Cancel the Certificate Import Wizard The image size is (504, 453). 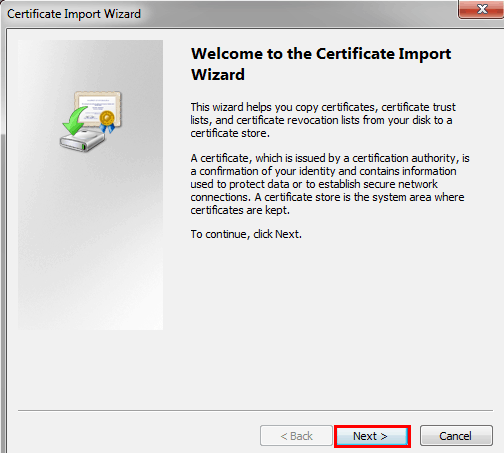coord(456,435)
